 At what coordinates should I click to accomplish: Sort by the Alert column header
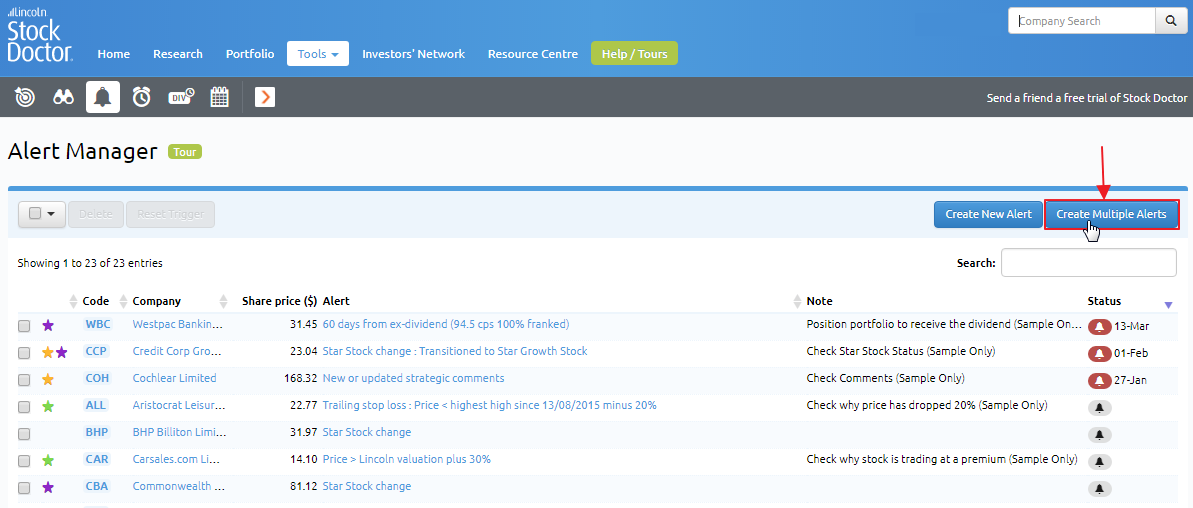click(336, 301)
